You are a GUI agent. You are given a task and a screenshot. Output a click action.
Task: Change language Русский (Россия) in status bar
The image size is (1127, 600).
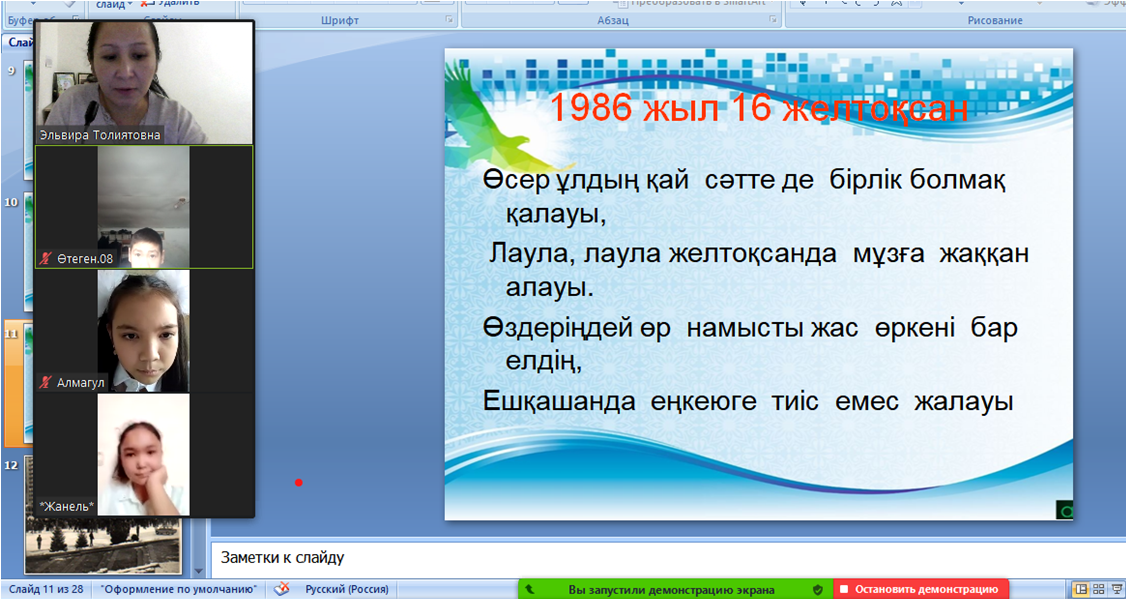coord(347,590)
